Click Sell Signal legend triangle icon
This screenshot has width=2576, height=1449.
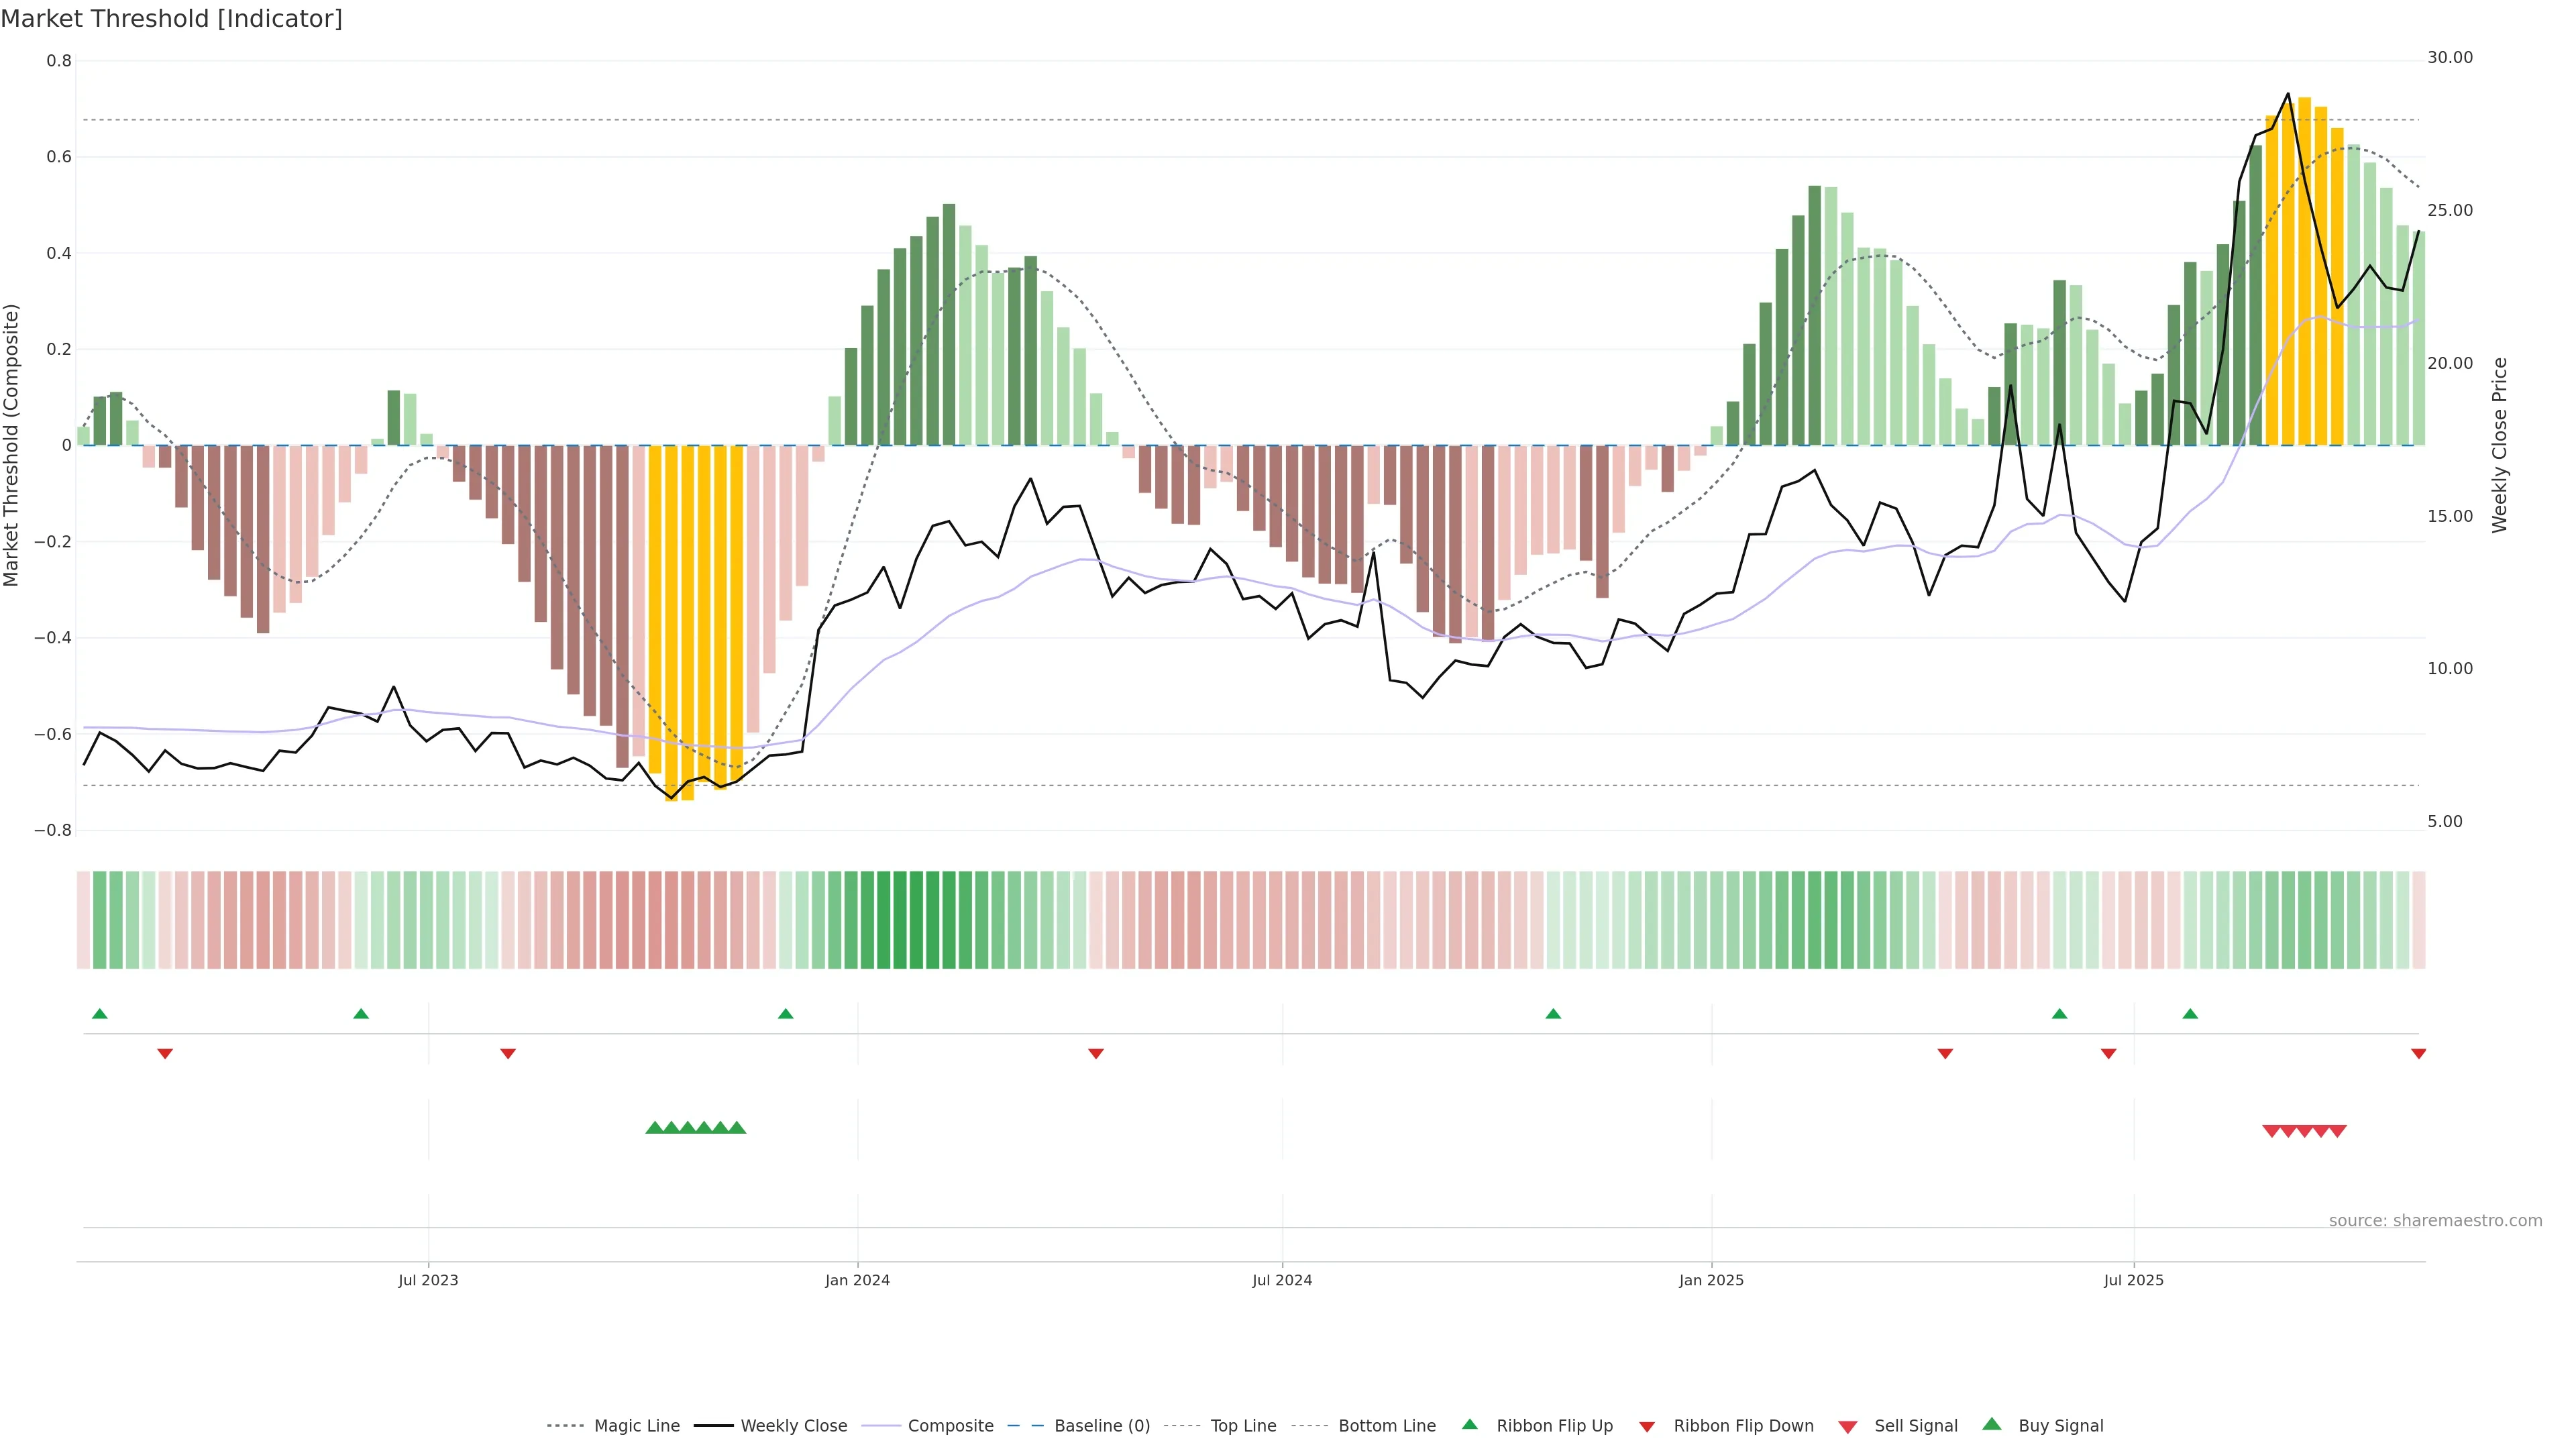tap(1848, 1427)
